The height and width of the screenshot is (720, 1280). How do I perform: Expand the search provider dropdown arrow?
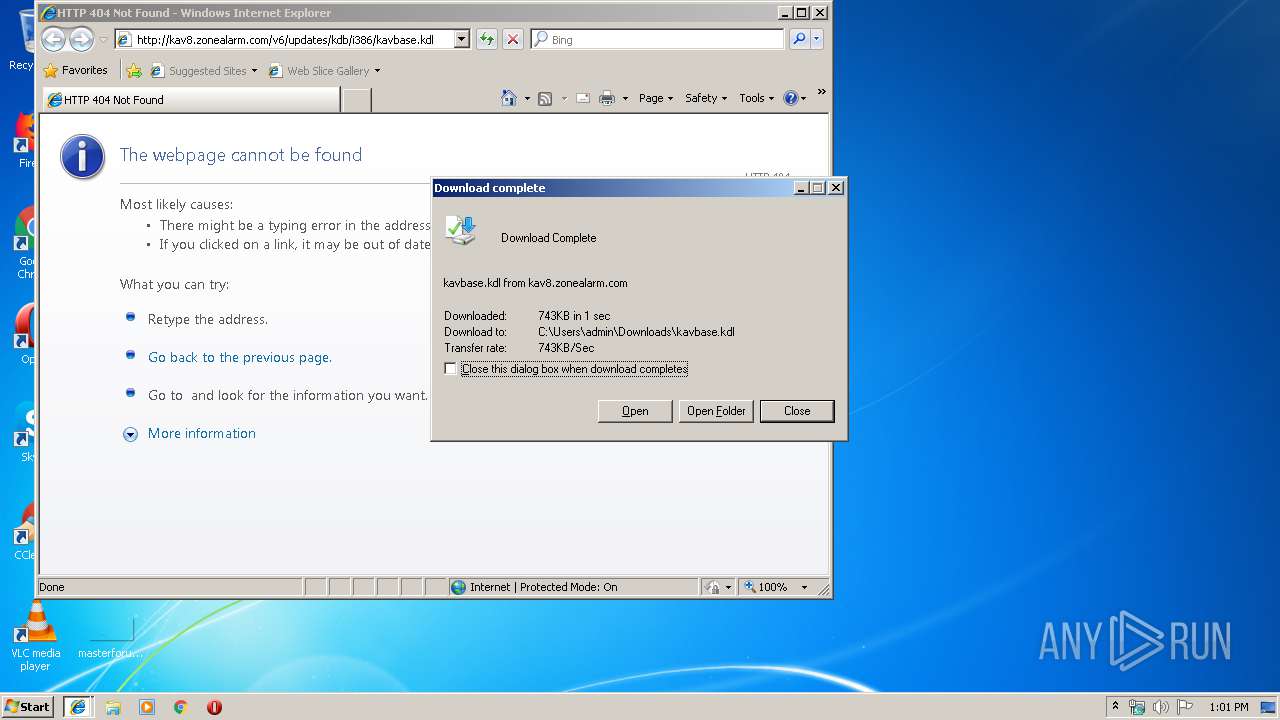(x=816, y=39)
